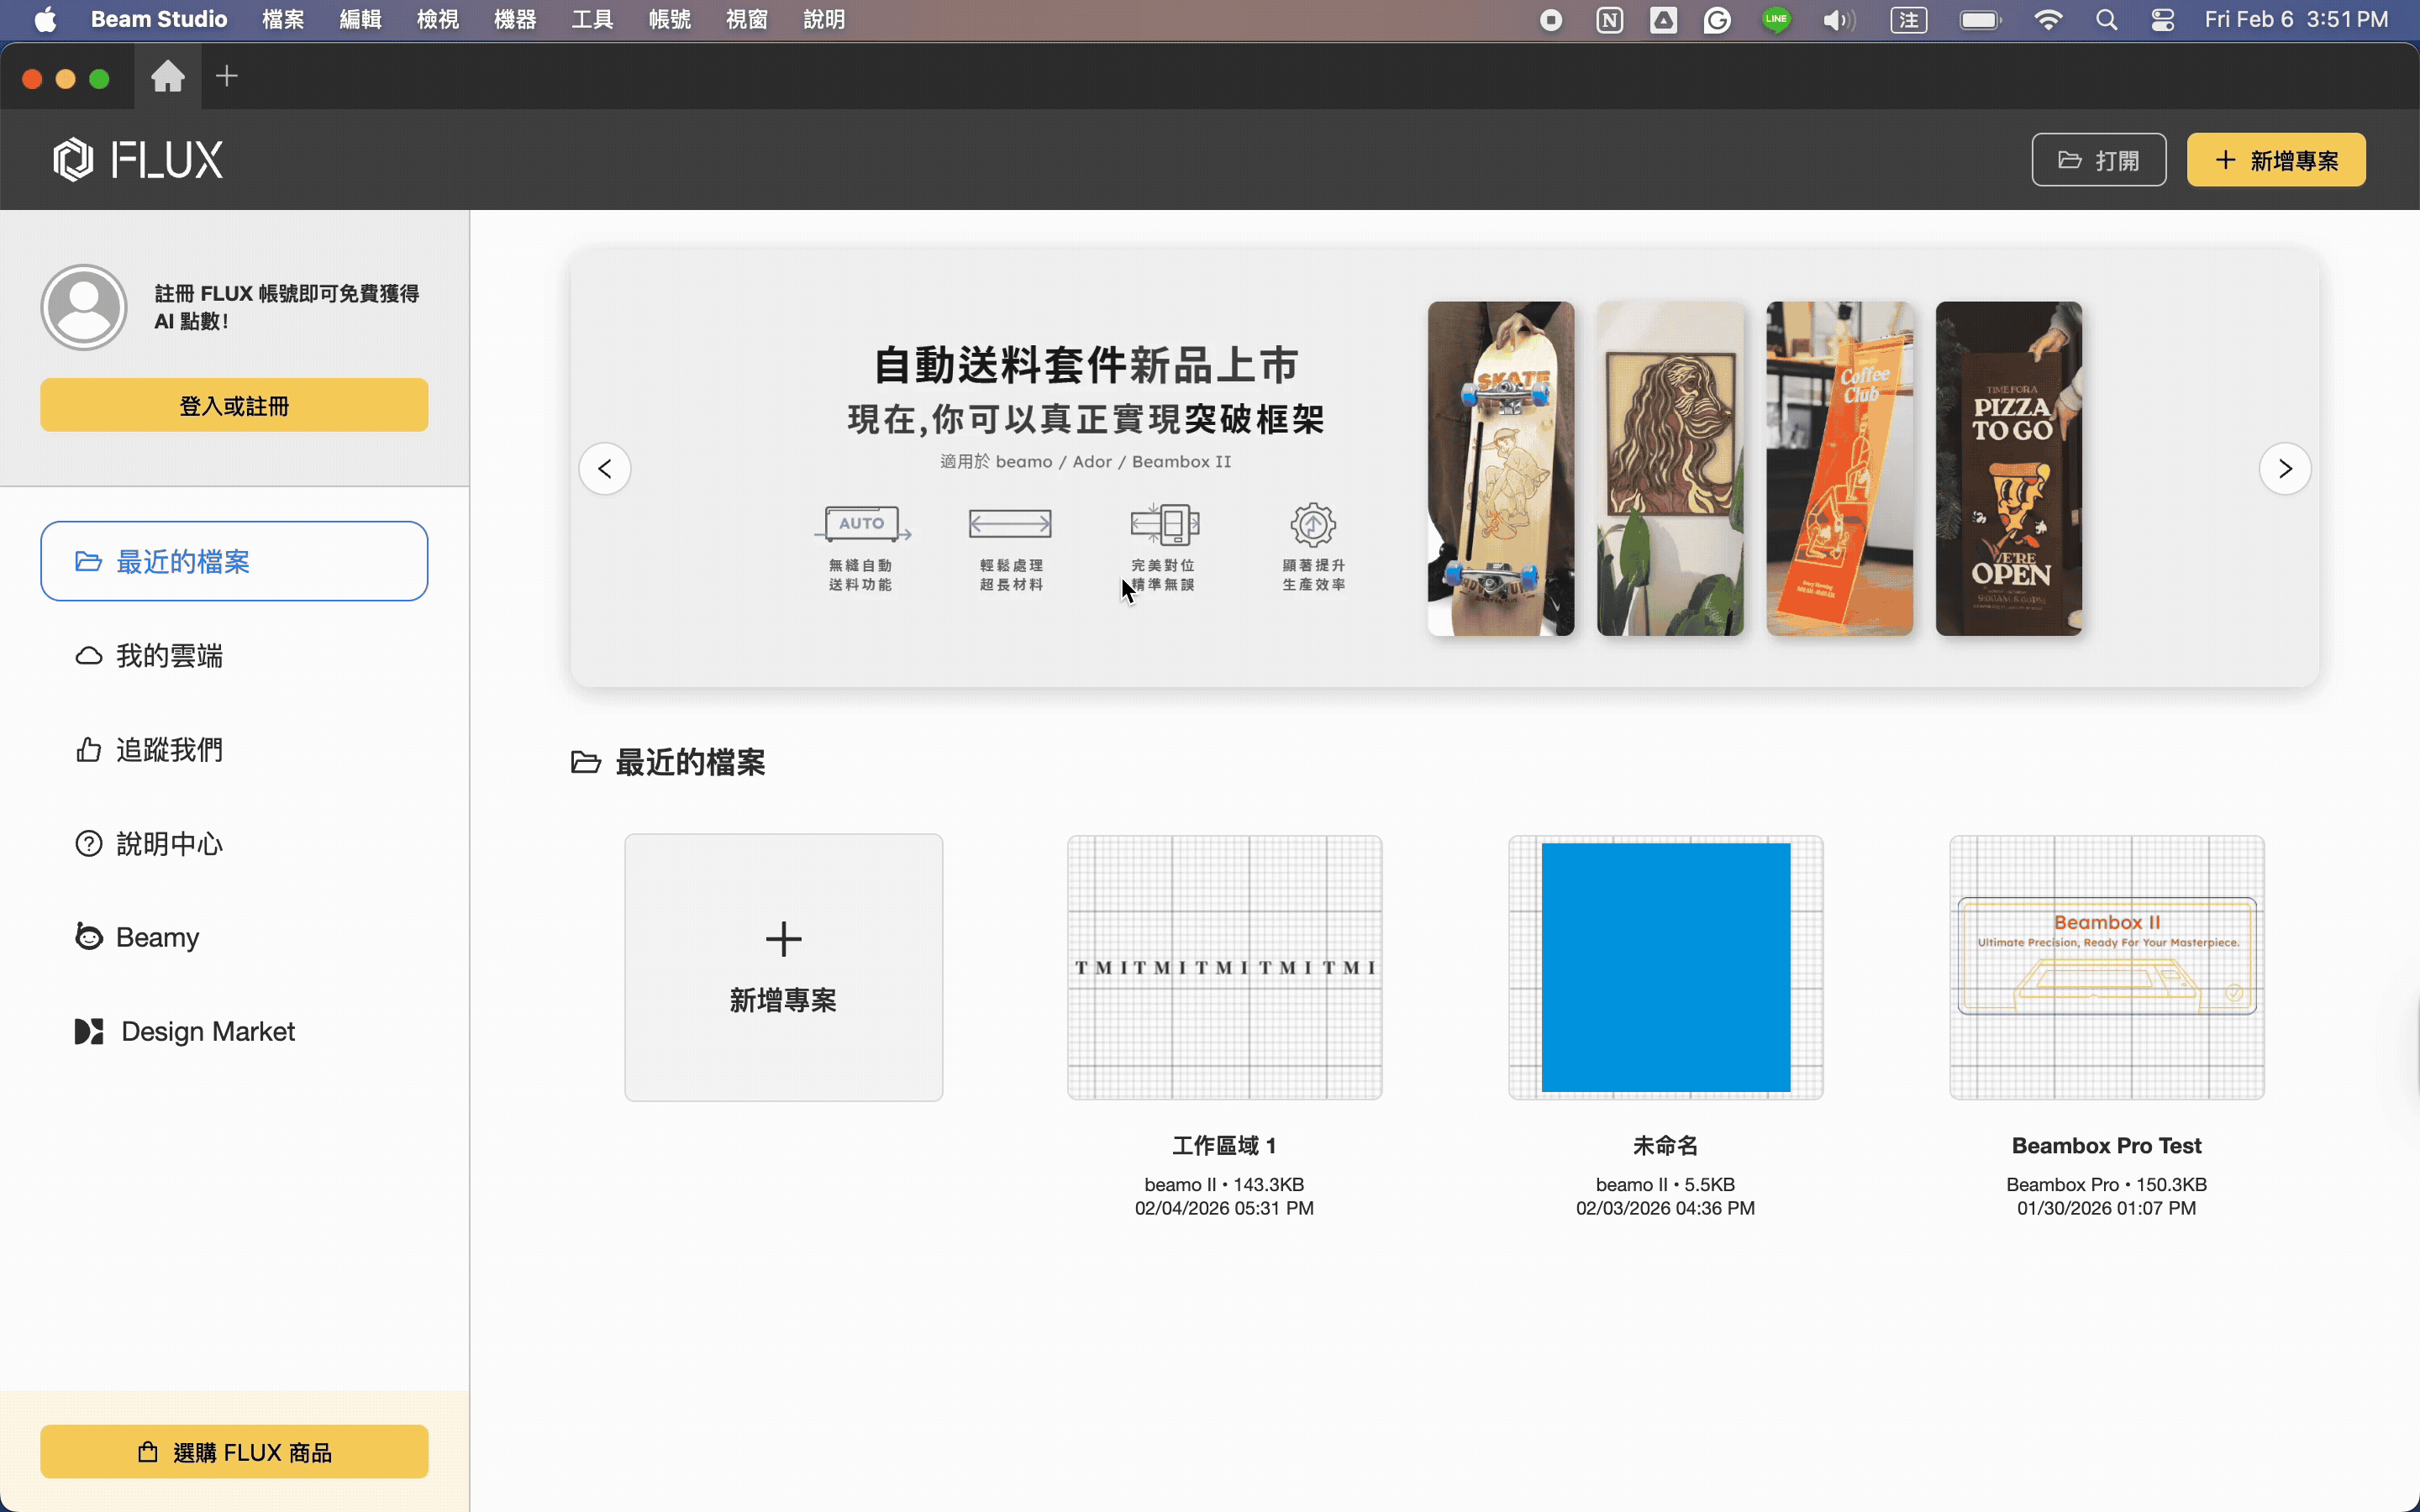This screenshot has height=1512, width=2420.
Task: Click the input method 注 icon
Action: pos(1909,20)
